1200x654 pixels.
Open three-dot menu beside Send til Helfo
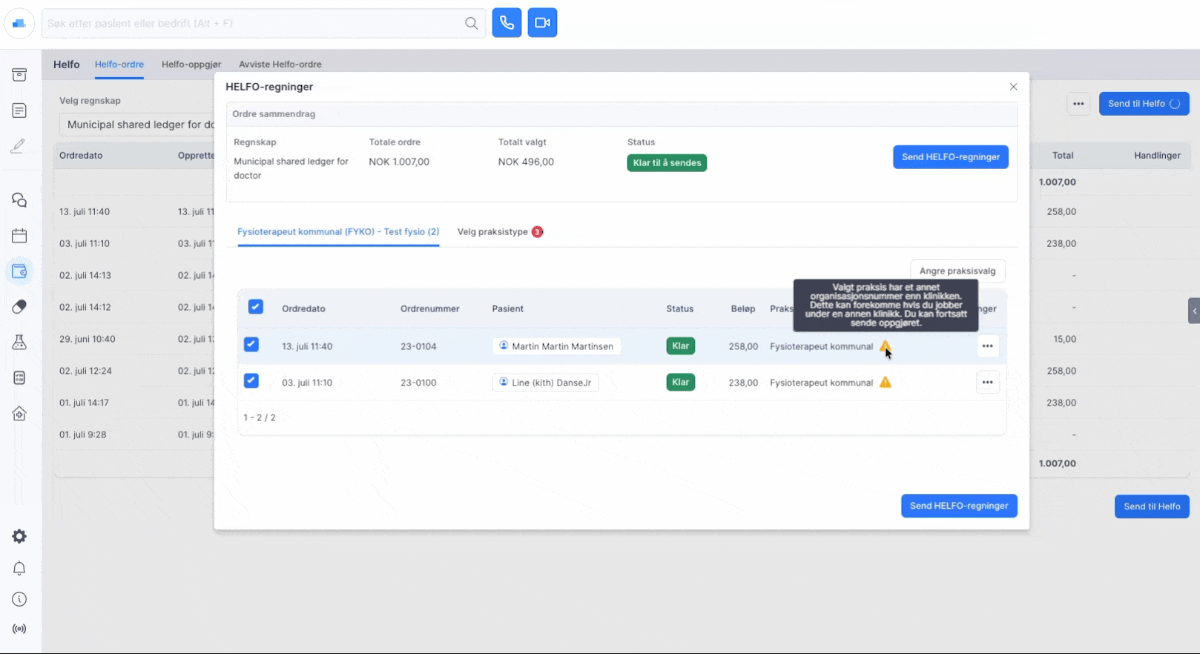click(1078, 103)
